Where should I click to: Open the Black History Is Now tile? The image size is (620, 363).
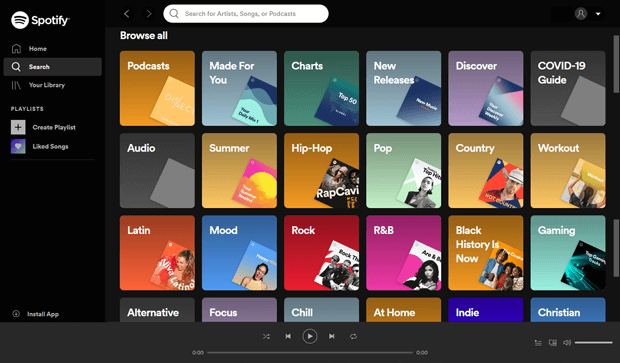tap(486, 253)
